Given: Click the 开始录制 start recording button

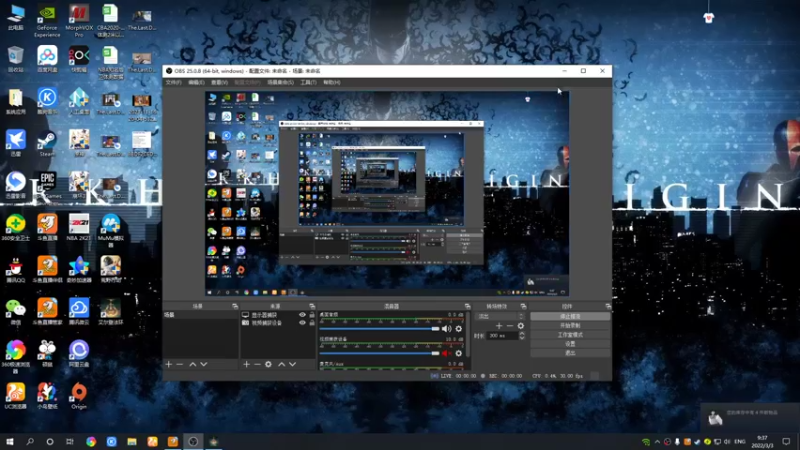Looking at the screenshot, I should [570, 326].
